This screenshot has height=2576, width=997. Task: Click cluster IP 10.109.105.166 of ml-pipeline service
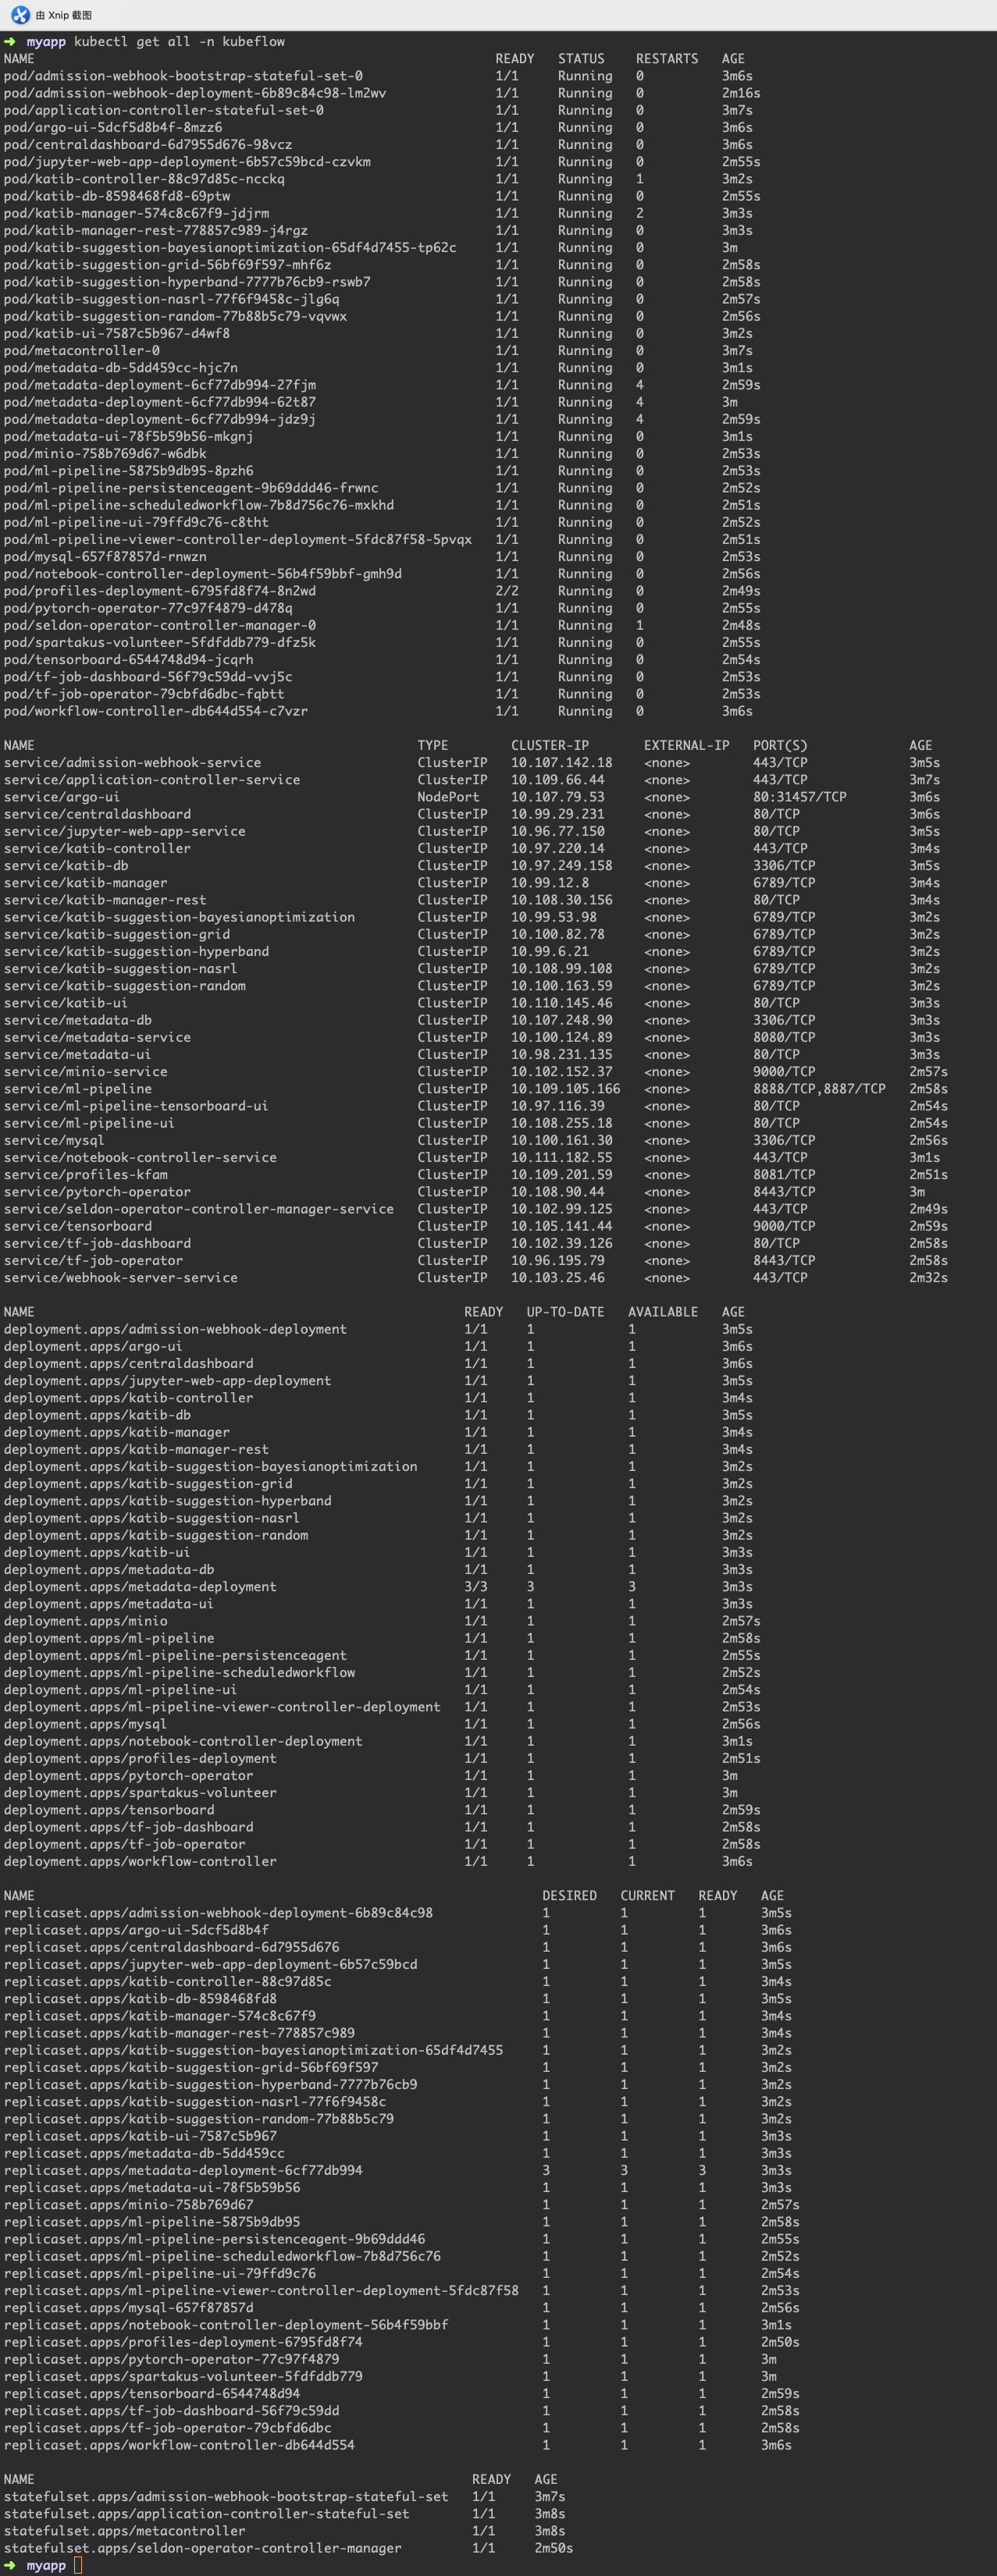[x=565, y=1089]
